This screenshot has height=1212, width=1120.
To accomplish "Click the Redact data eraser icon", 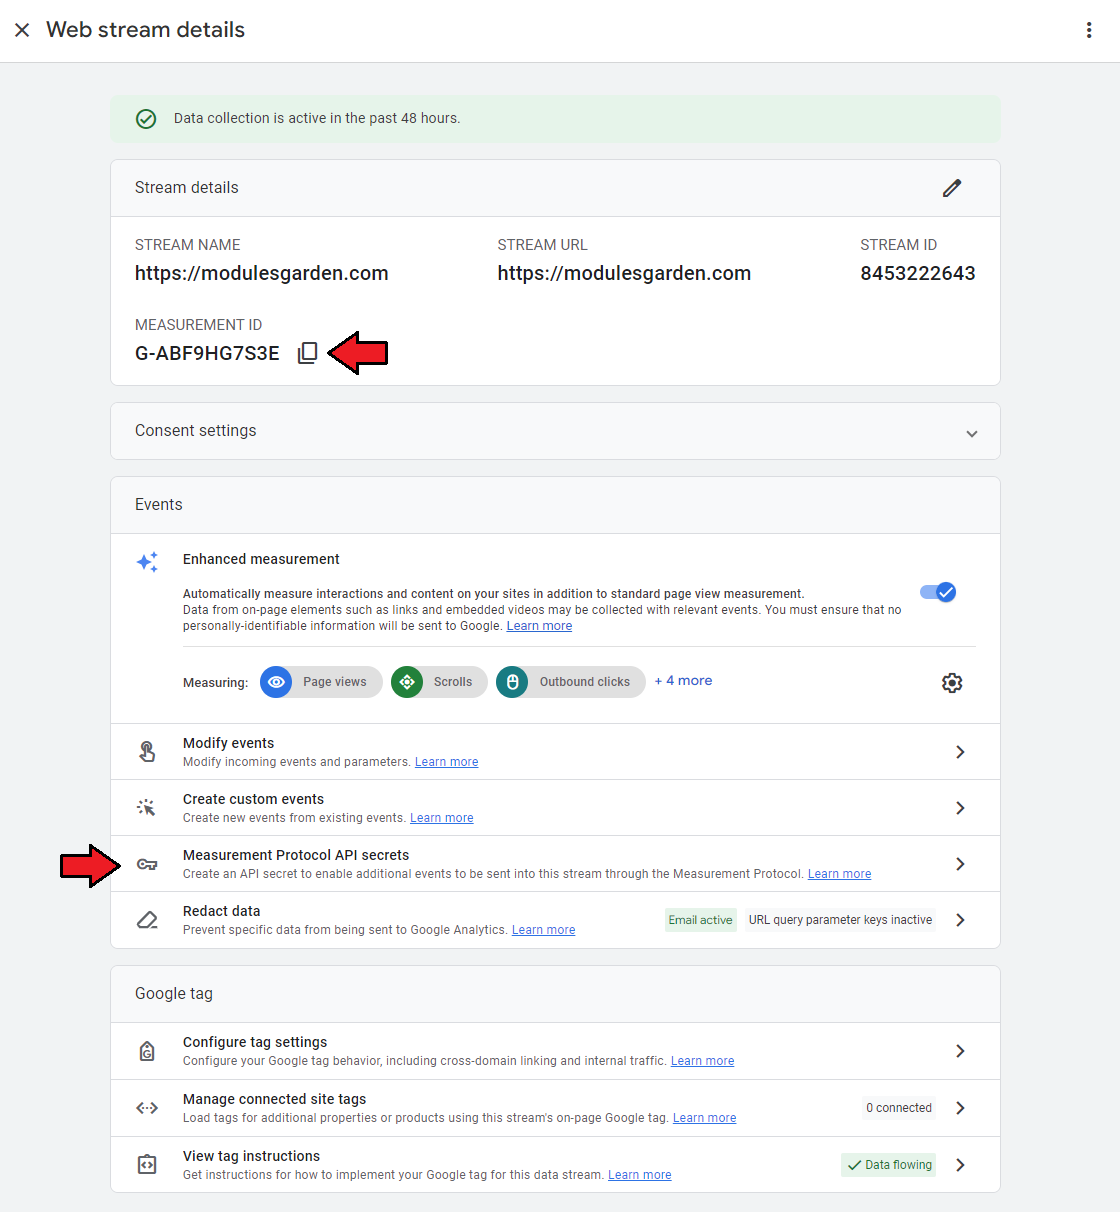I will pos(147,920).
